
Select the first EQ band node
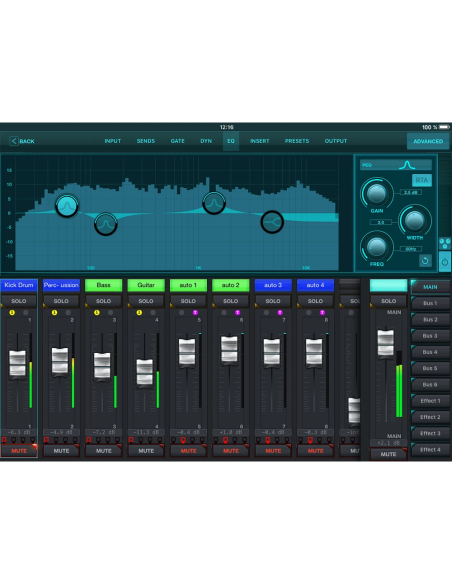pyautogui.click(x=67, y=205)
